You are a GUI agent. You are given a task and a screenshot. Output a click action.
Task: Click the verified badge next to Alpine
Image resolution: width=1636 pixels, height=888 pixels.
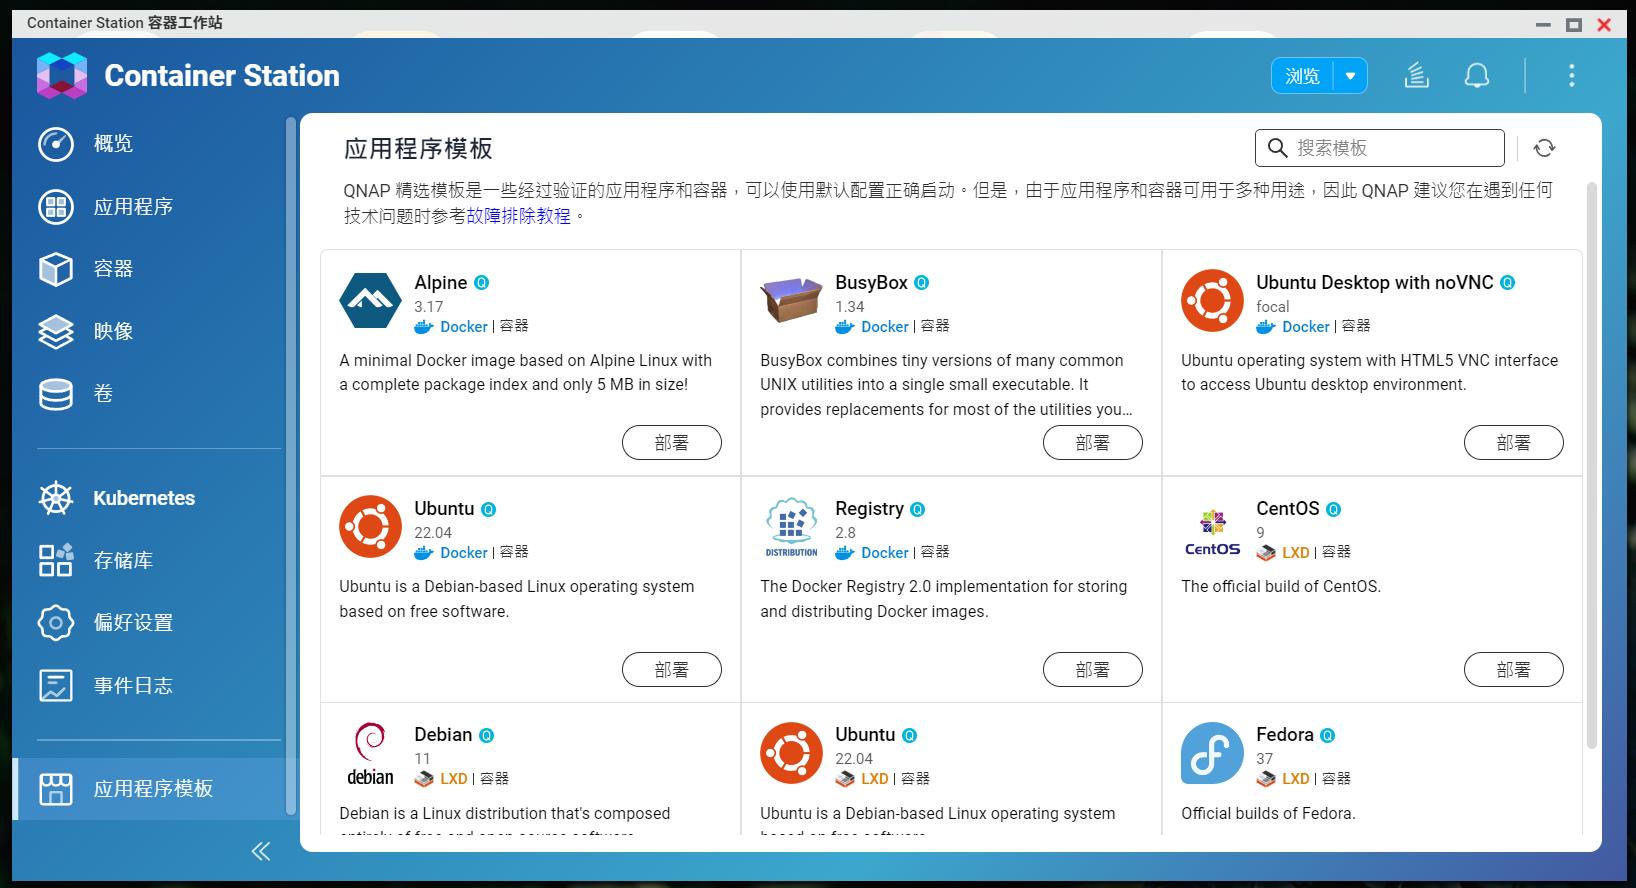(x=481, y=283)
